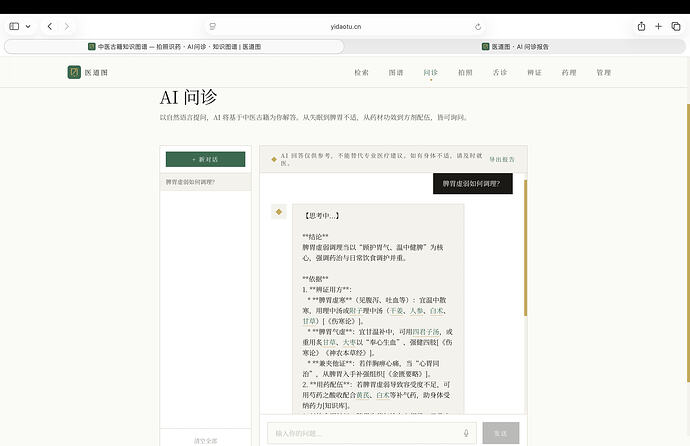Open the 附子 herb link

356,311
